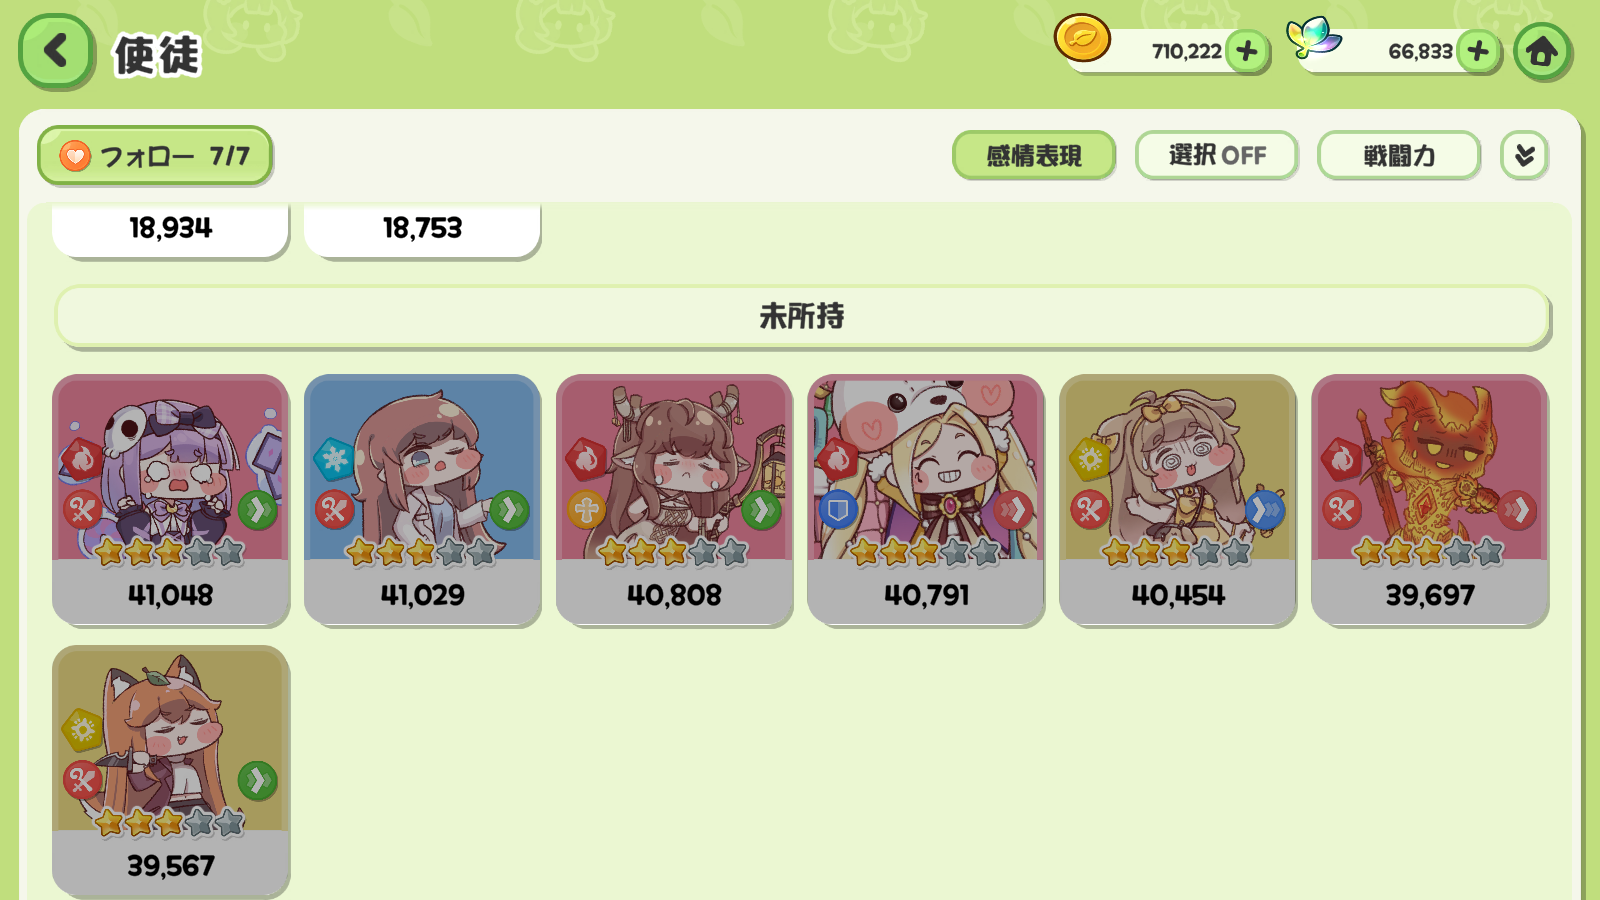Click the fire element icon on 41,048 card

[x=83, y=459]
